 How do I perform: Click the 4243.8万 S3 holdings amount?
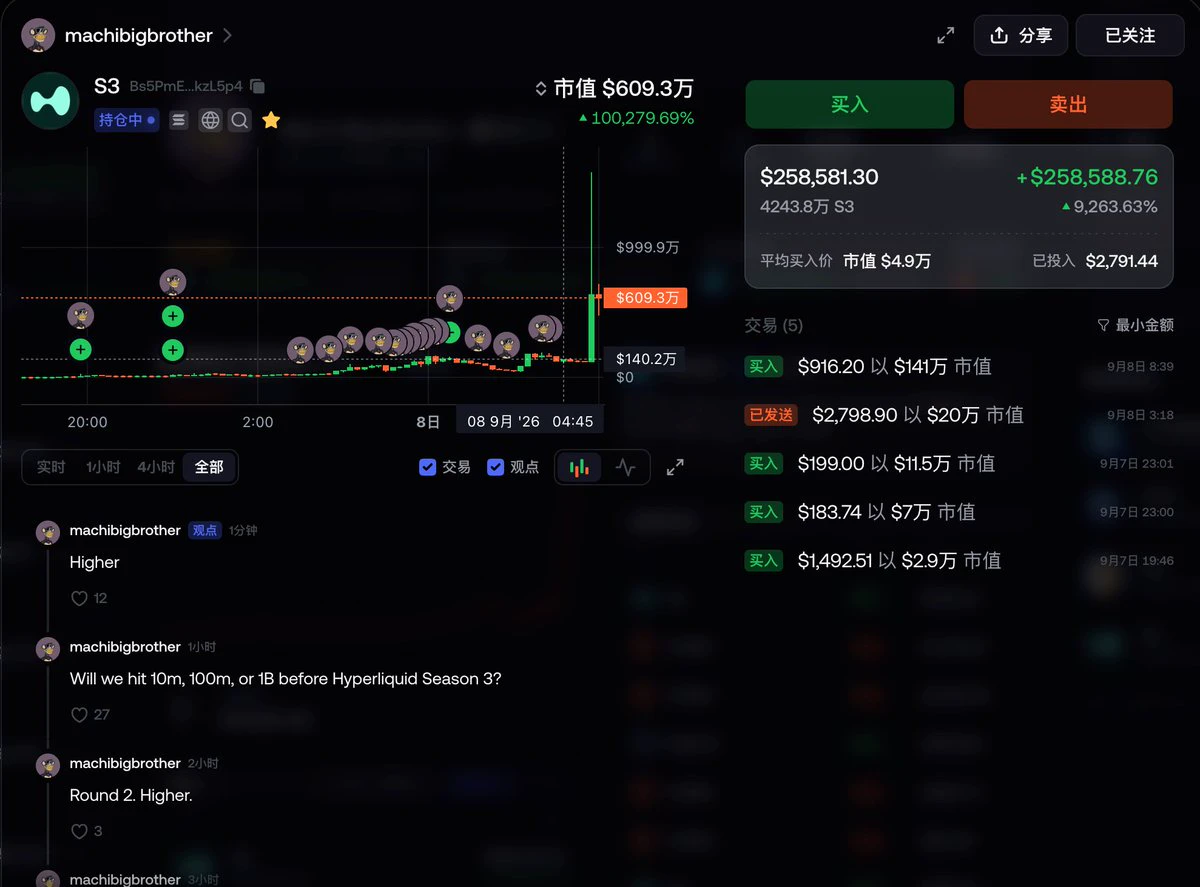pyautogui.click(x=806, y=207)
